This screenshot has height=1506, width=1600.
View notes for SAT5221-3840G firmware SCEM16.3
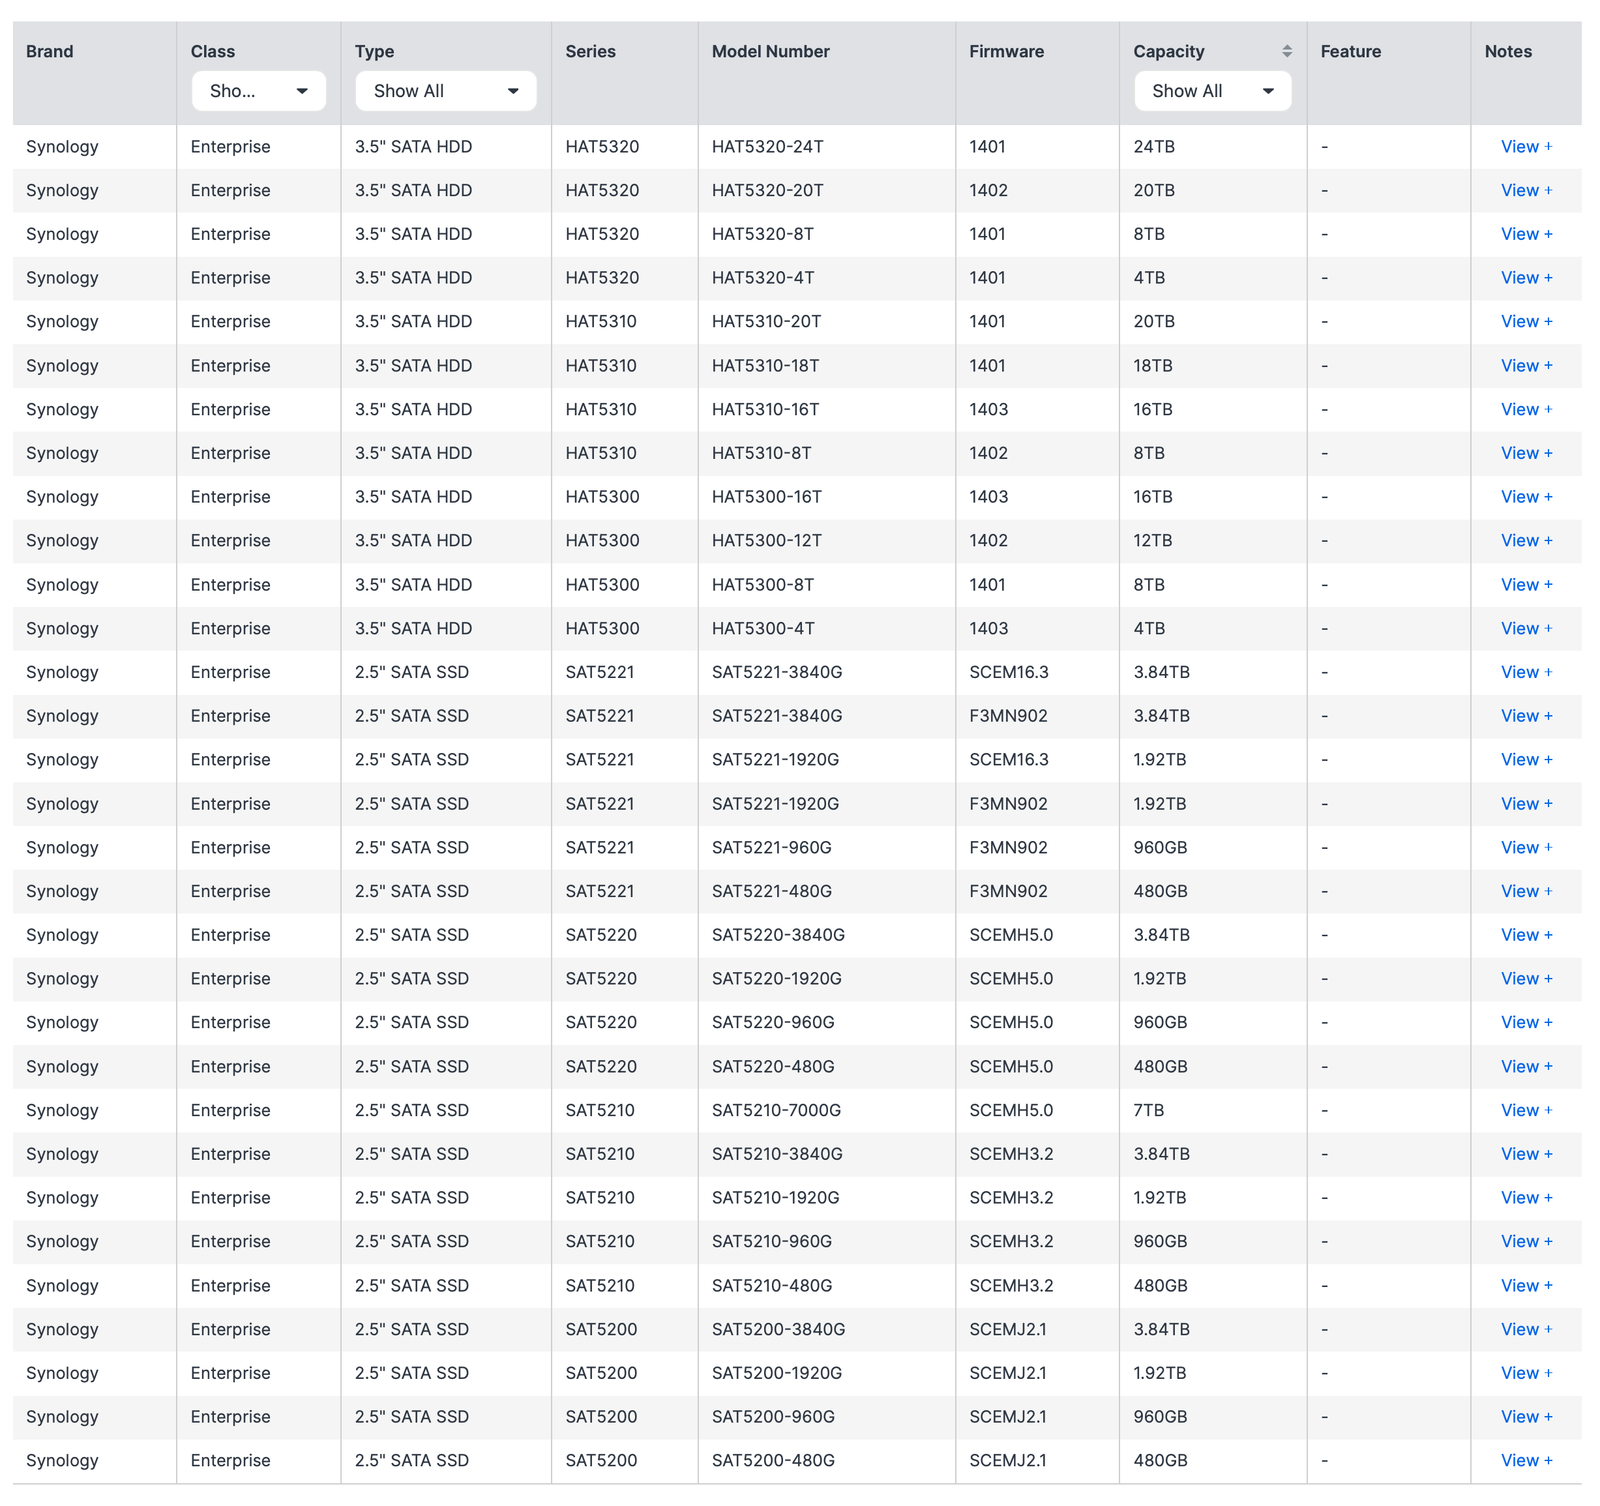(1526, 672)
